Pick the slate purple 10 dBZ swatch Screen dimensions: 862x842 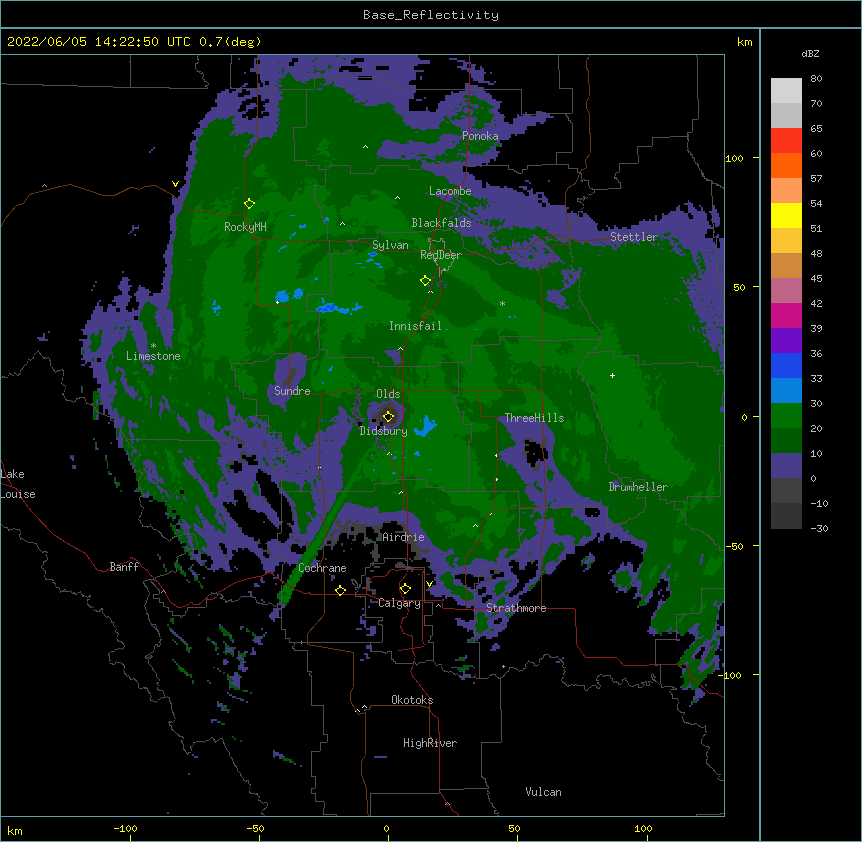786,466
